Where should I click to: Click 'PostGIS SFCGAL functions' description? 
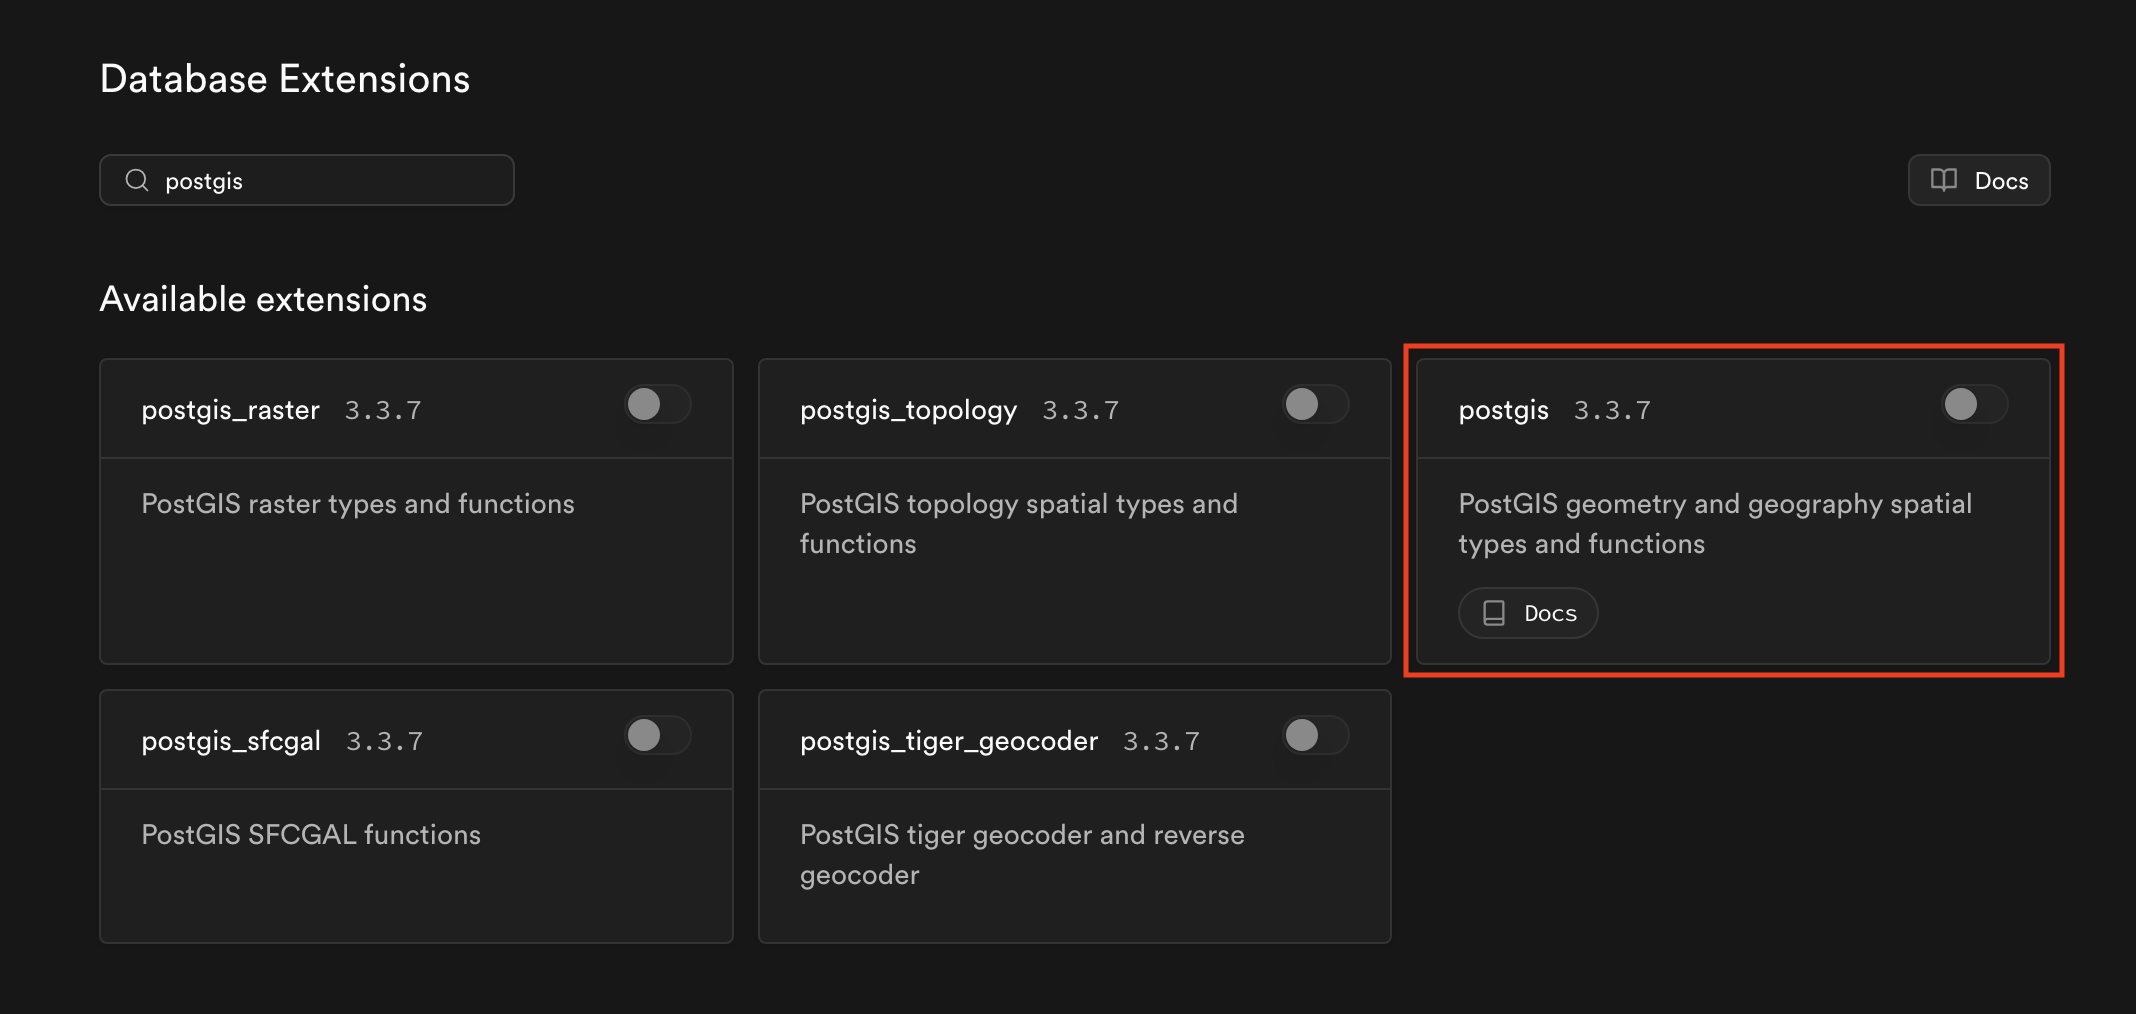(311, 835)
